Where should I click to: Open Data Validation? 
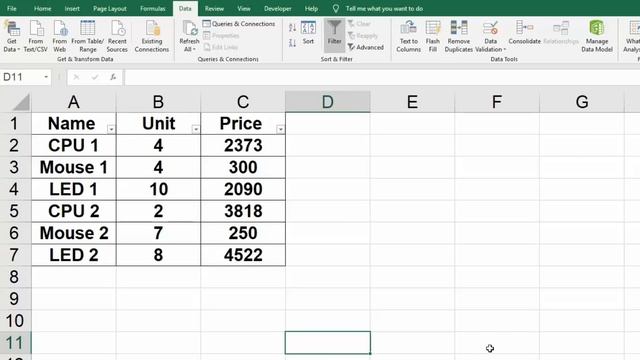[x=490, y=37]
